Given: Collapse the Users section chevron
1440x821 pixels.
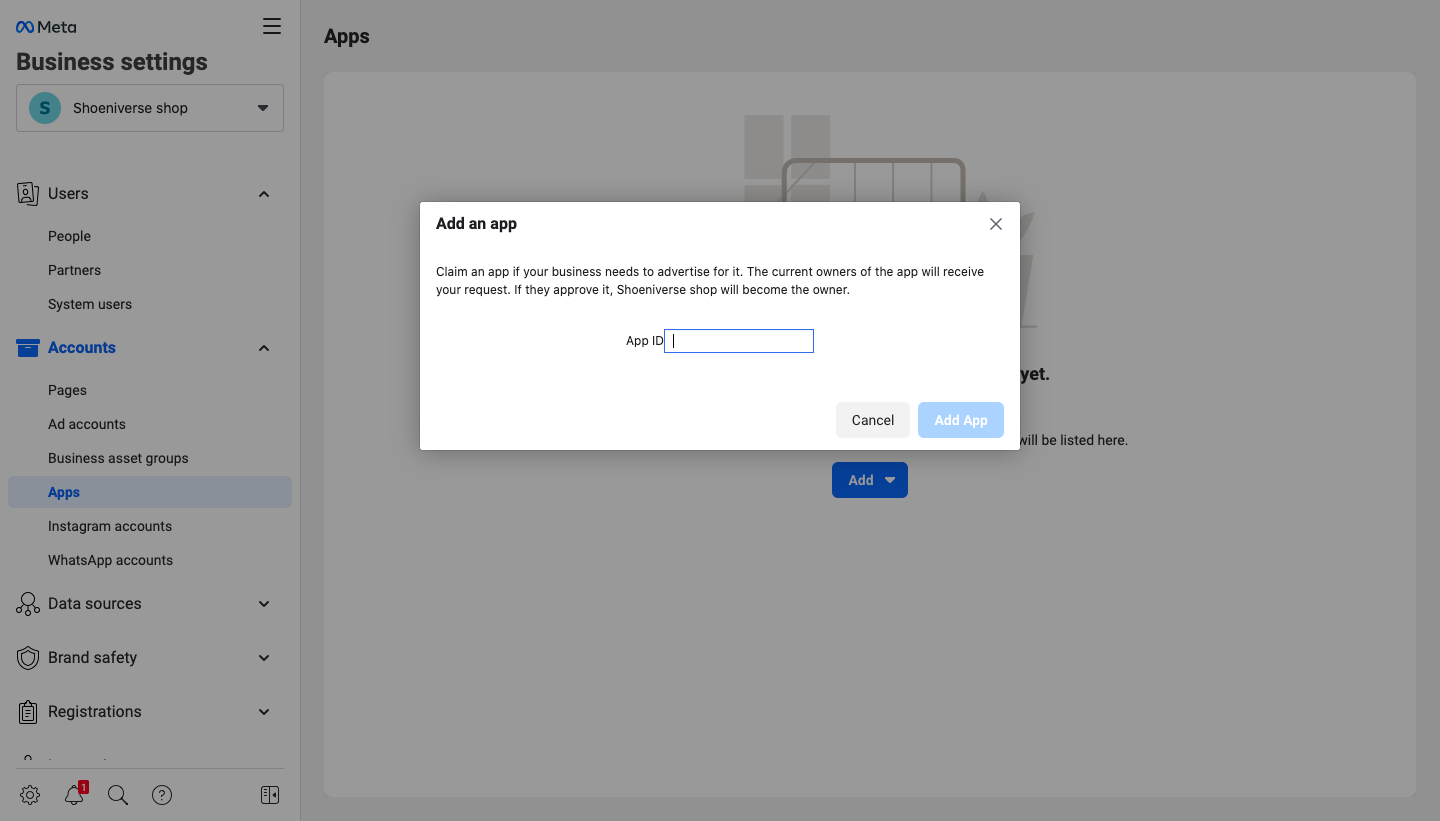Looking at the screenshot, I should tap(264, 194).
